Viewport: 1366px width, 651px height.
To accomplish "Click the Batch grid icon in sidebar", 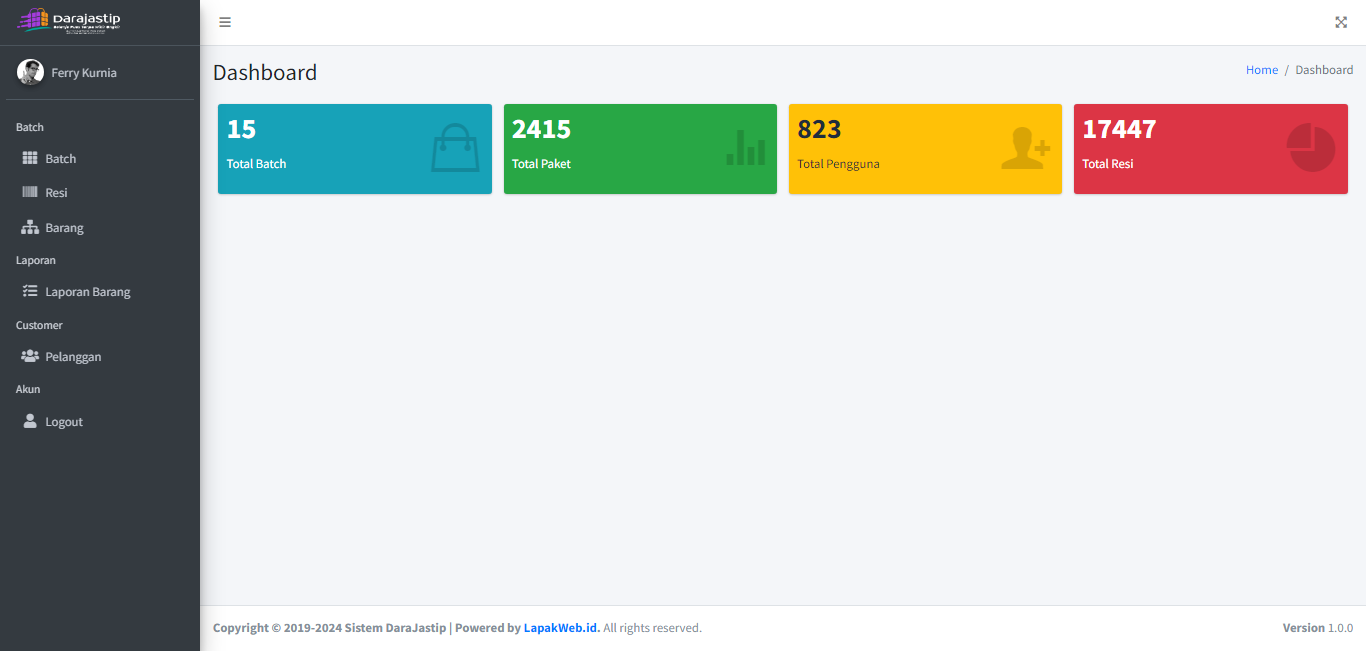I will 30,159.
